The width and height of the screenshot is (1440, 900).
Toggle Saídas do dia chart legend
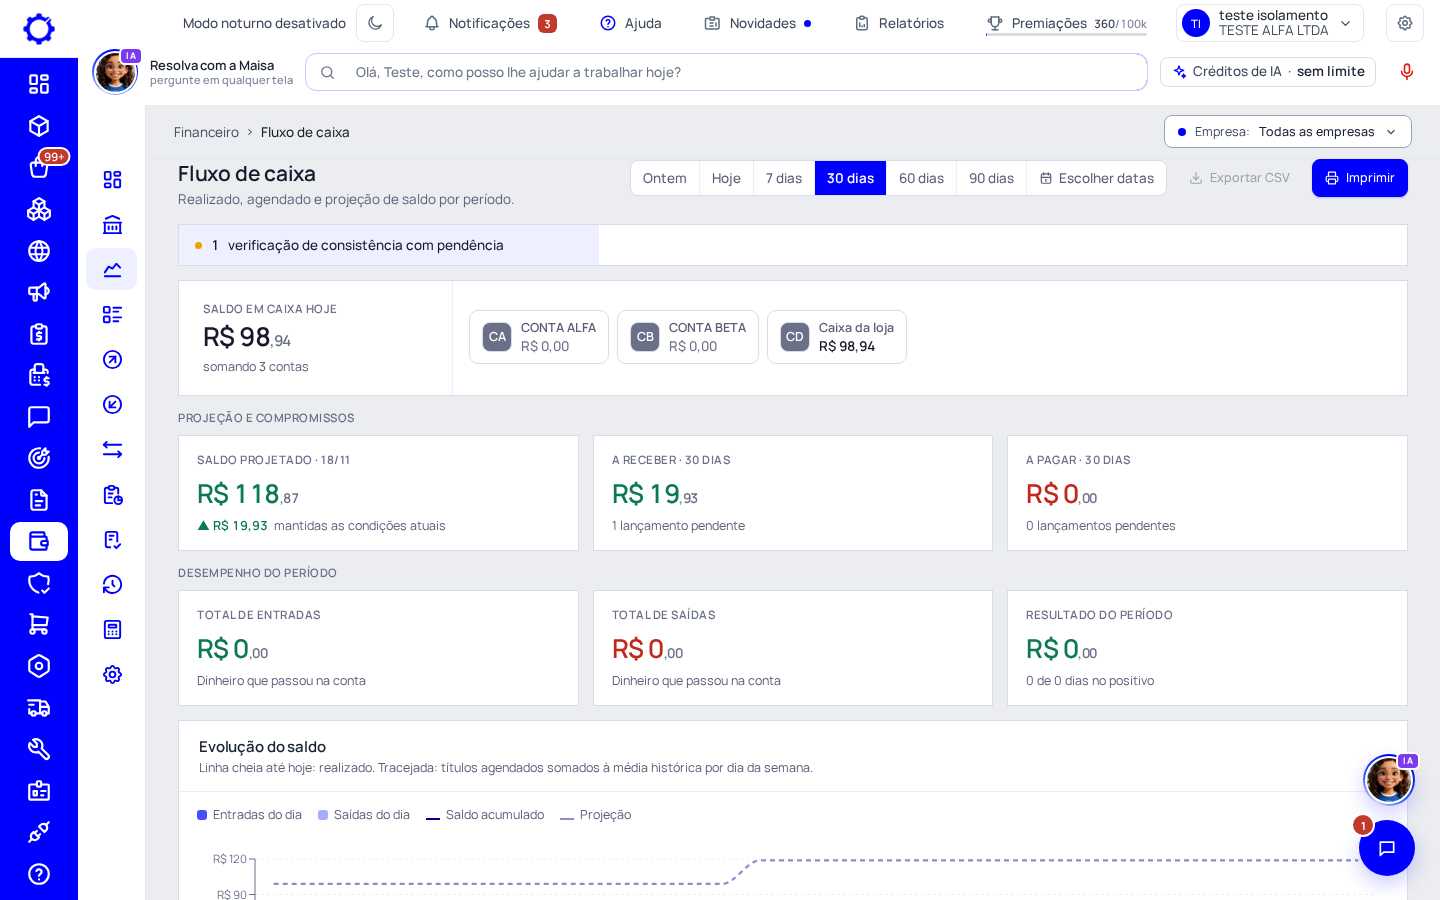[x=364, y=815]
